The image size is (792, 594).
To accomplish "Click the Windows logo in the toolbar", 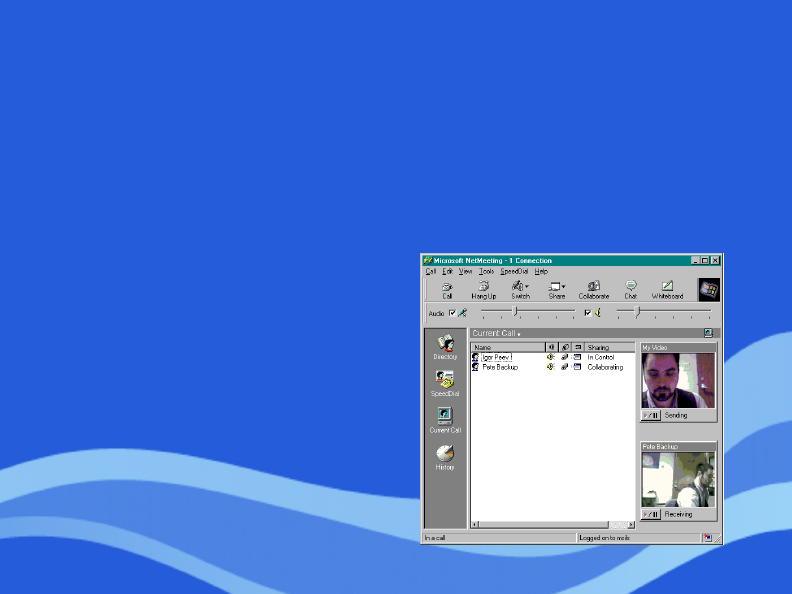I will [709, 289].
